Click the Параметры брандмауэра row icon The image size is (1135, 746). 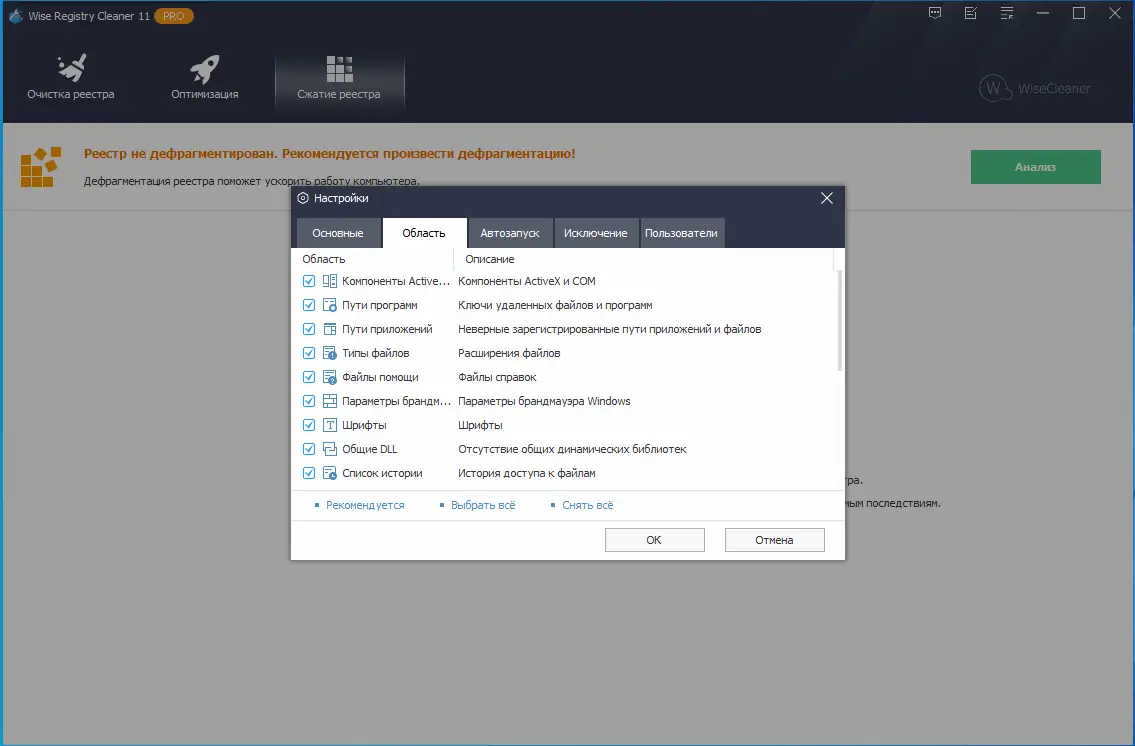tap(329, 401)
